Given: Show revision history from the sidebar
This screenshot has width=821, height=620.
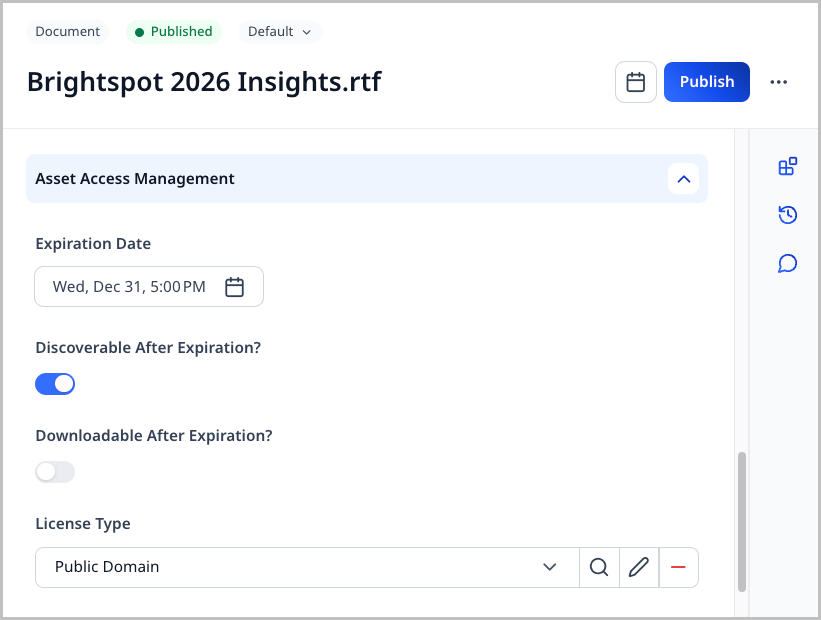Looking at the screenshot, I should point(787,215).
